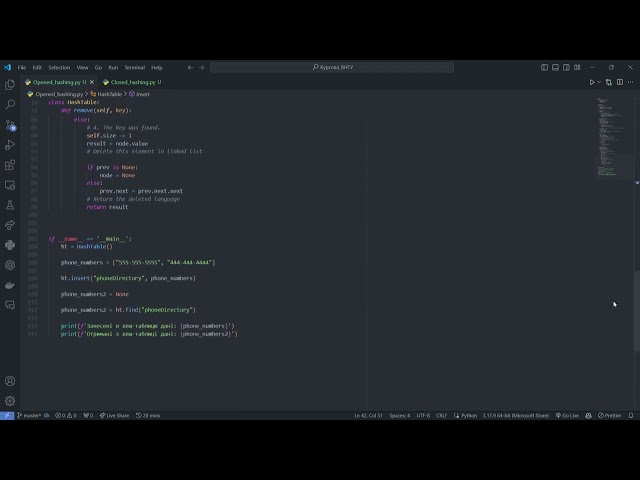This screenshot has width=640, height=480.
Task: Change line endings via CRLF
Action: (x=442, y=416)
